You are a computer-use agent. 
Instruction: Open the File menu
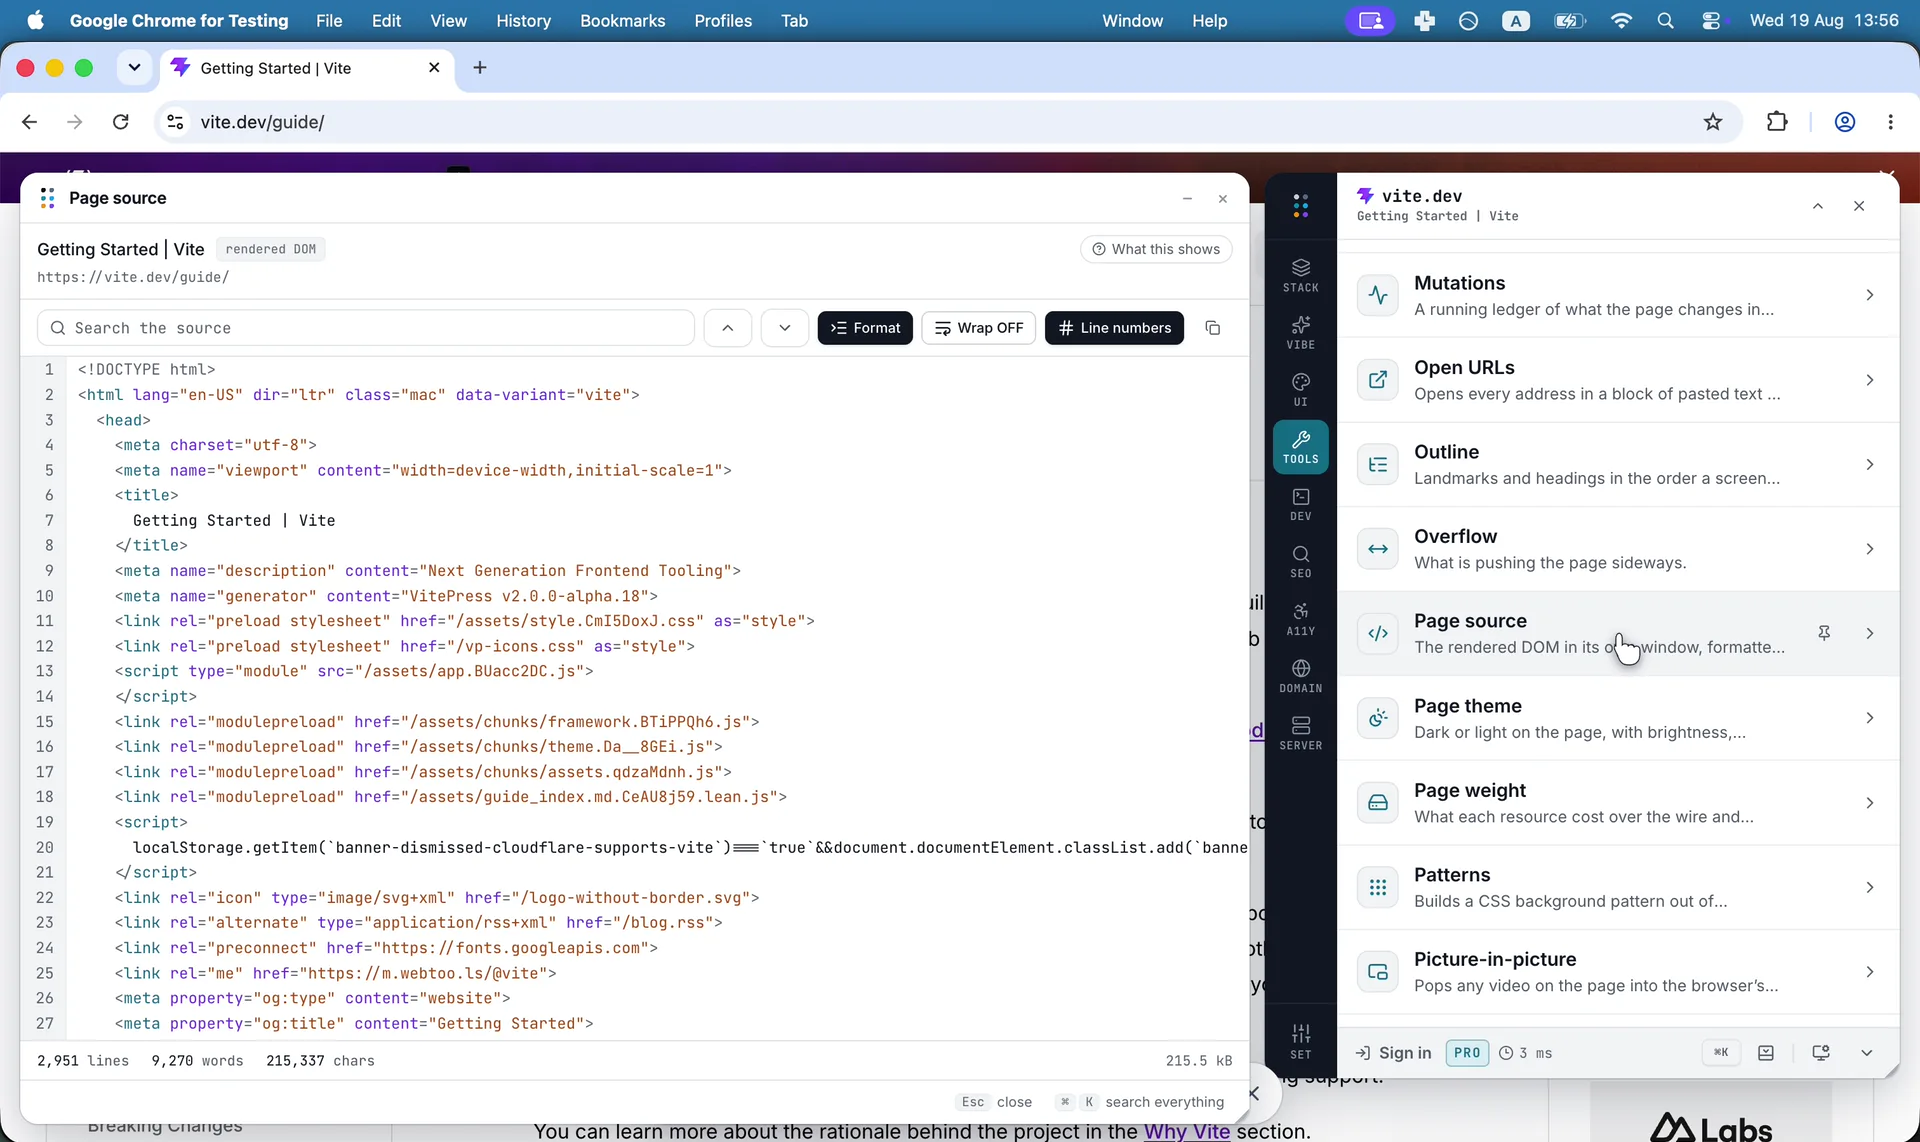pos(329,21)
